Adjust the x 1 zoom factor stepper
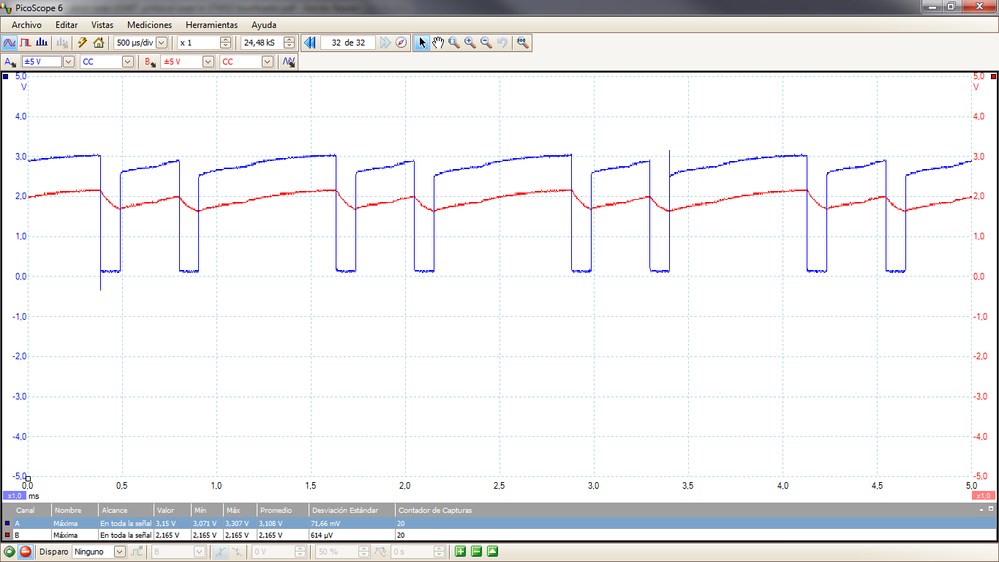The image size is (999, 562). pyautogui.click(x=226, y=43)
